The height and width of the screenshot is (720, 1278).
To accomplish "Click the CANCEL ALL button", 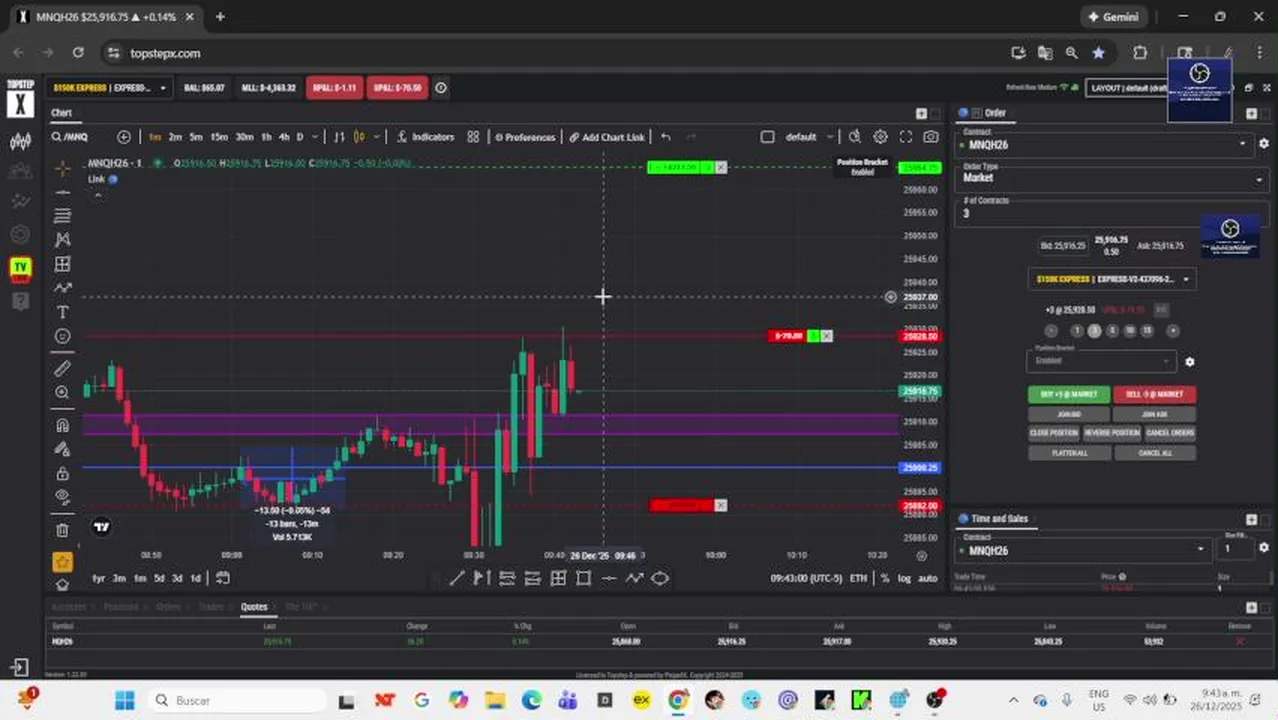I will pos(1154,453).
